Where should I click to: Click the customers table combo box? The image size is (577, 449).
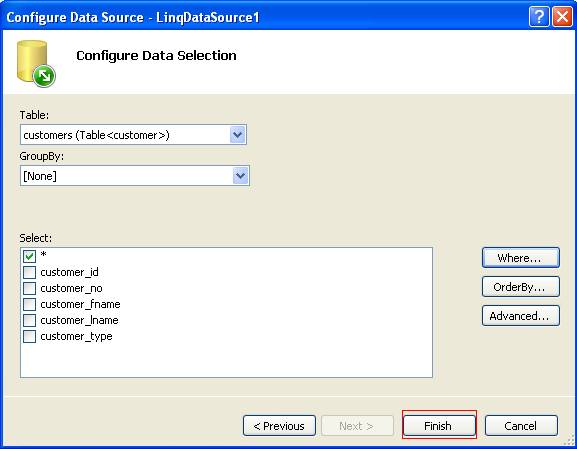click(133, 135)
